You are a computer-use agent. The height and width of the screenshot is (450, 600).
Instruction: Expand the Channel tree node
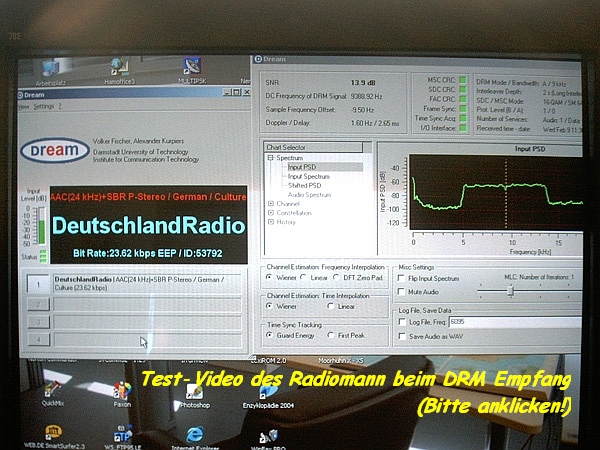click(x=271, y=203)
